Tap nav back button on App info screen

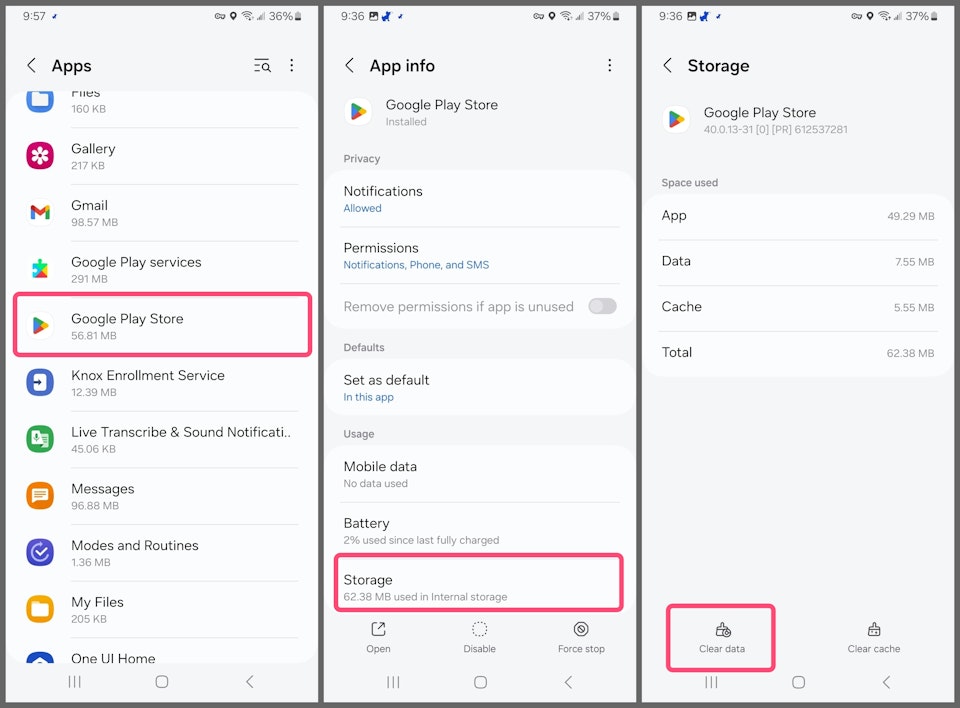click(x=568, y=682)
